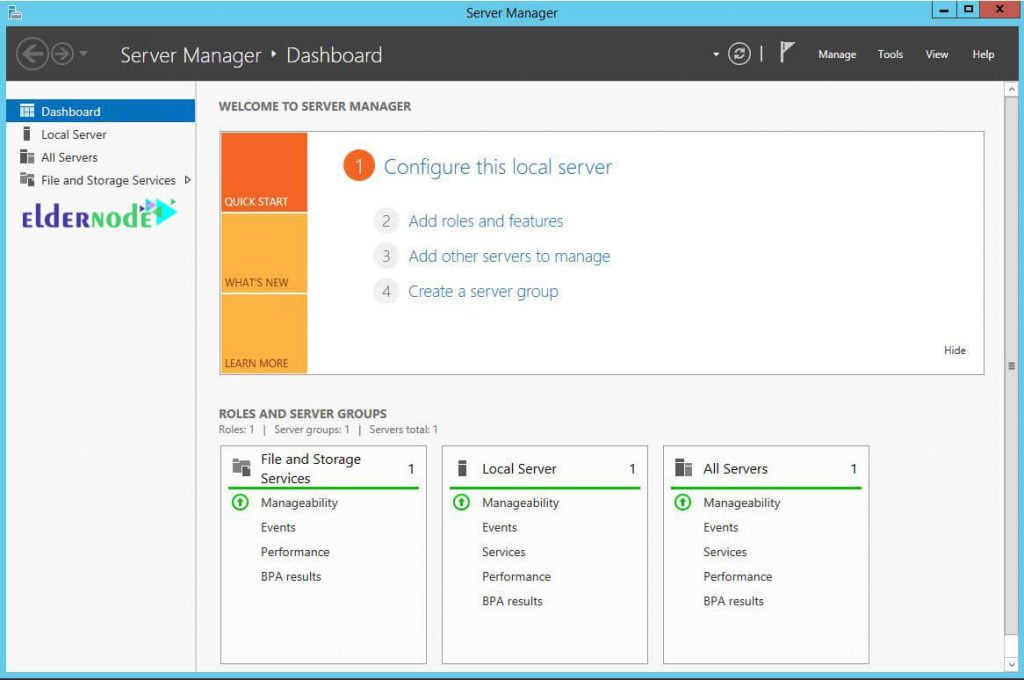Viewport: 1024px width, 680px height.
Task: Click the back navigation arrow
Action: point(34,54)
